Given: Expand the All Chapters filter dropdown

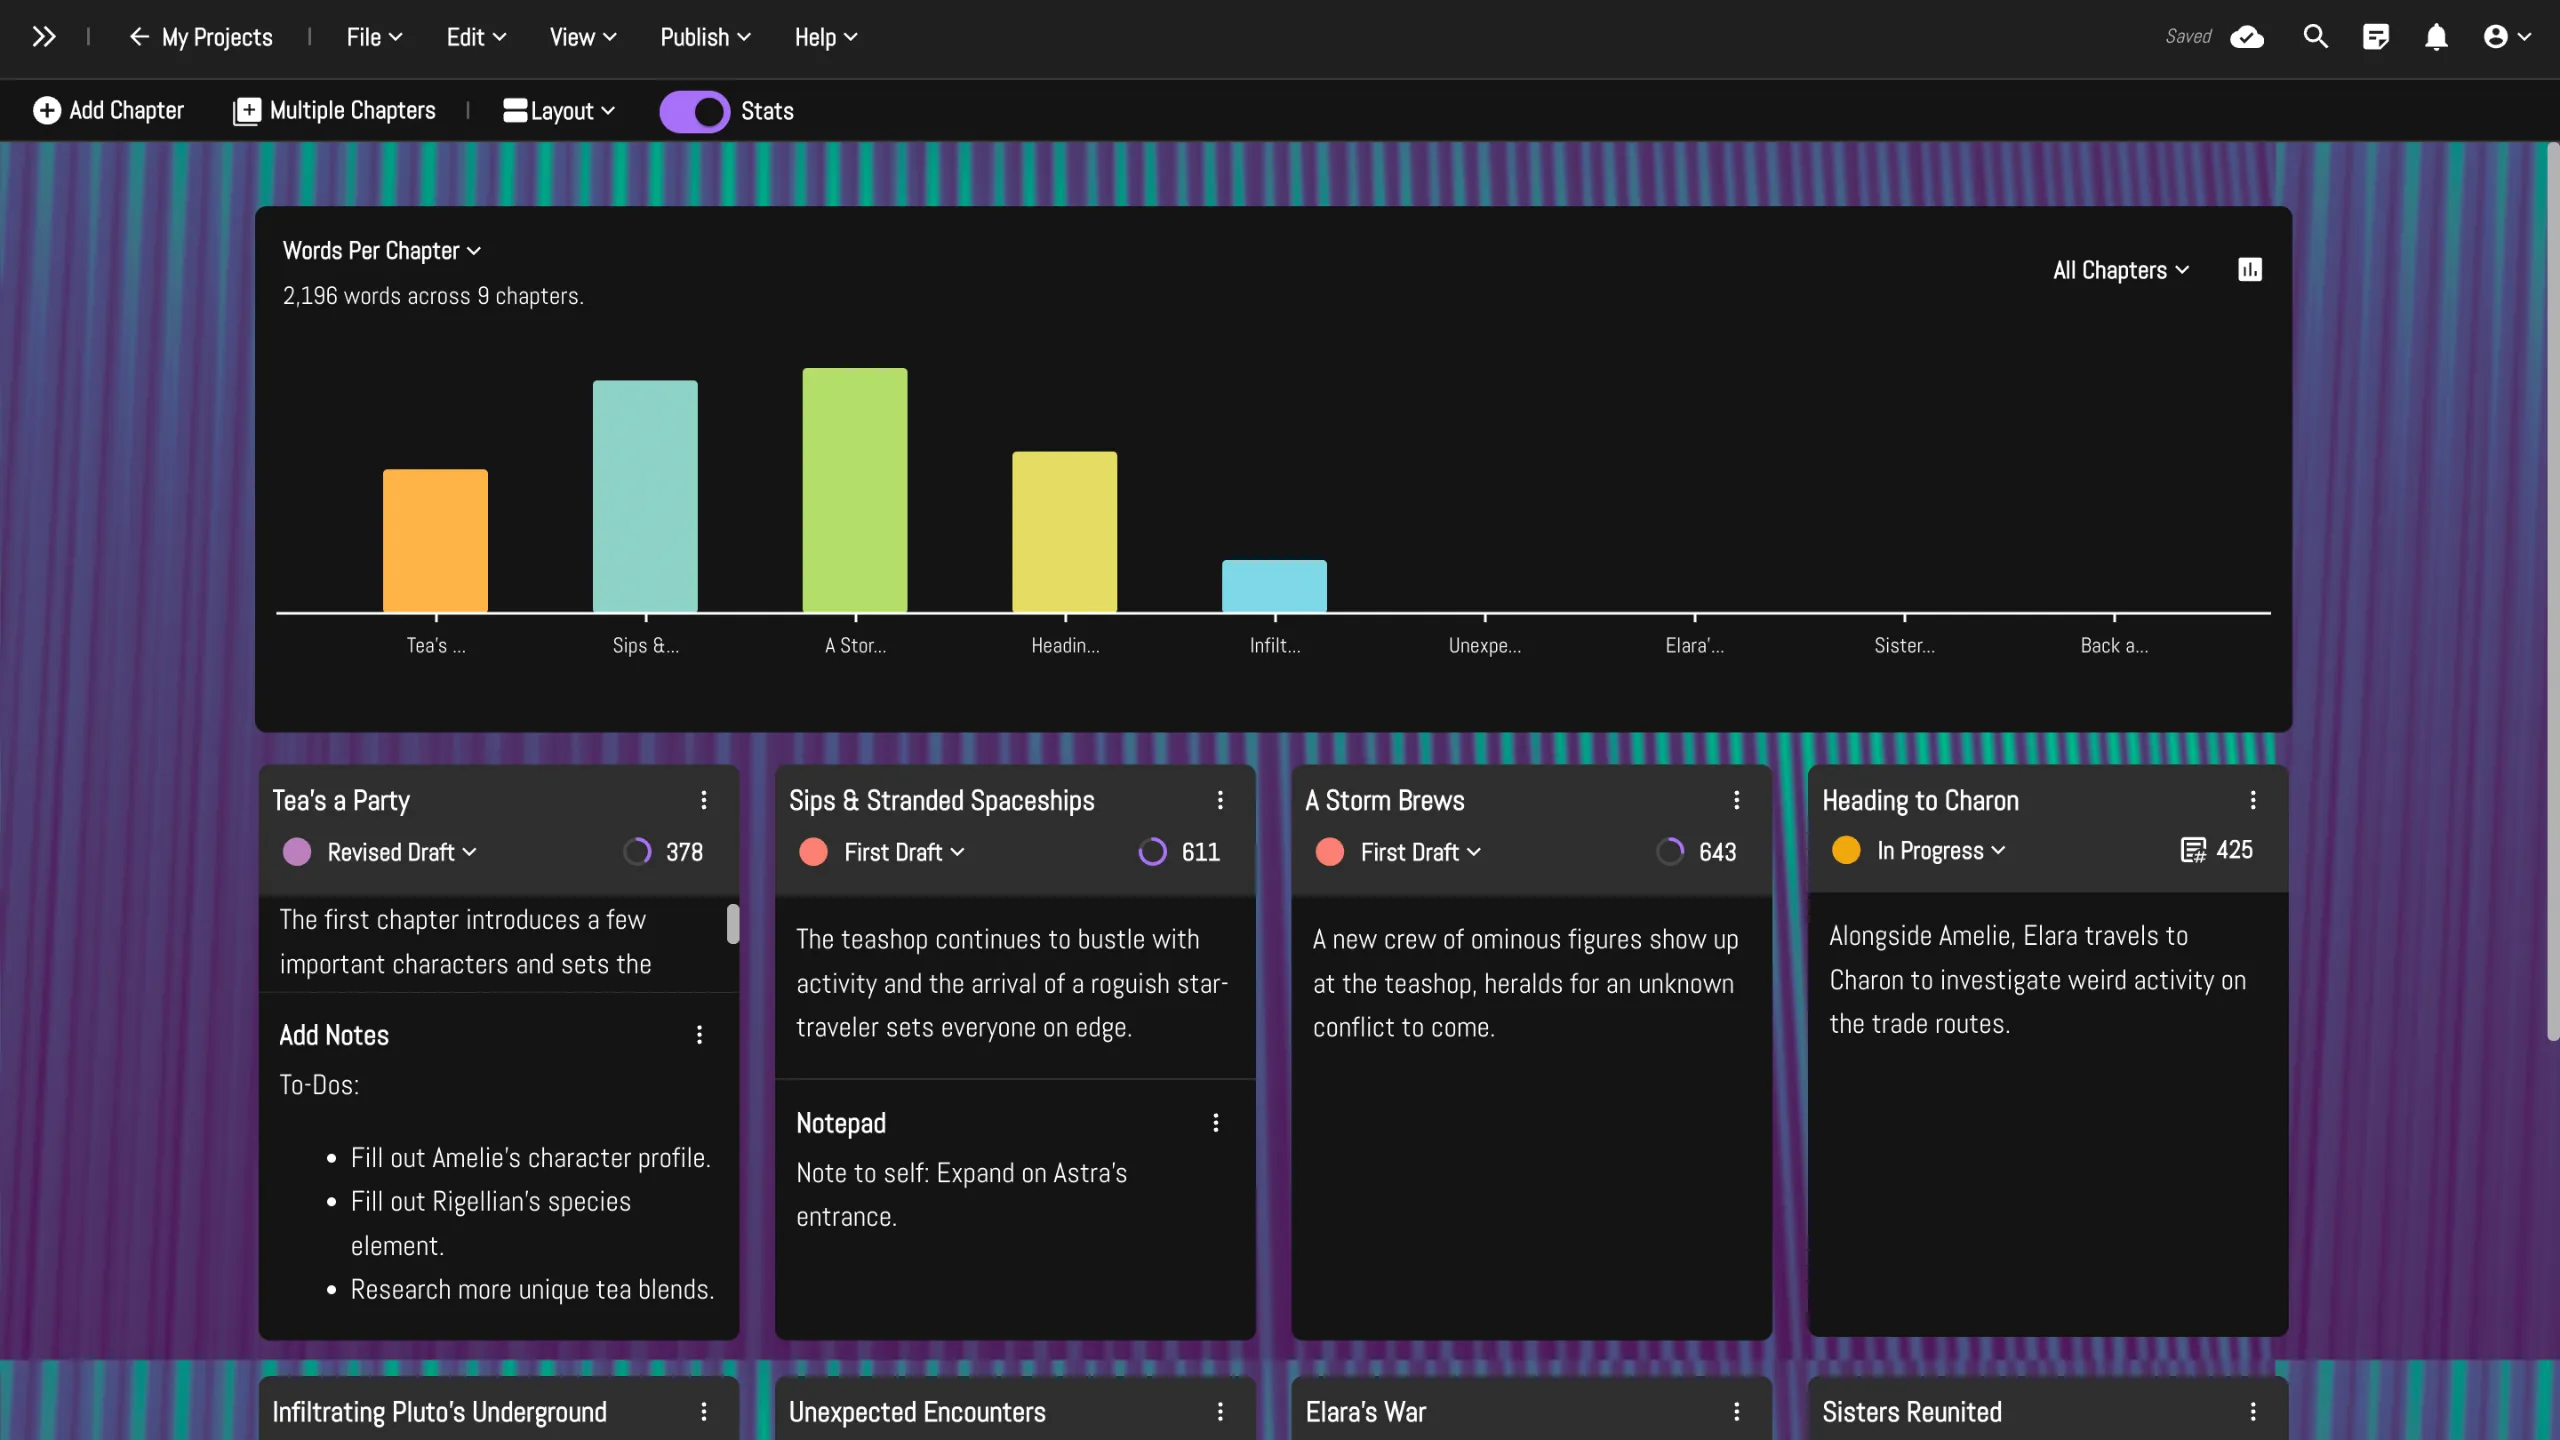Looking at the screenshot, I should click(x=2120, y=270).
